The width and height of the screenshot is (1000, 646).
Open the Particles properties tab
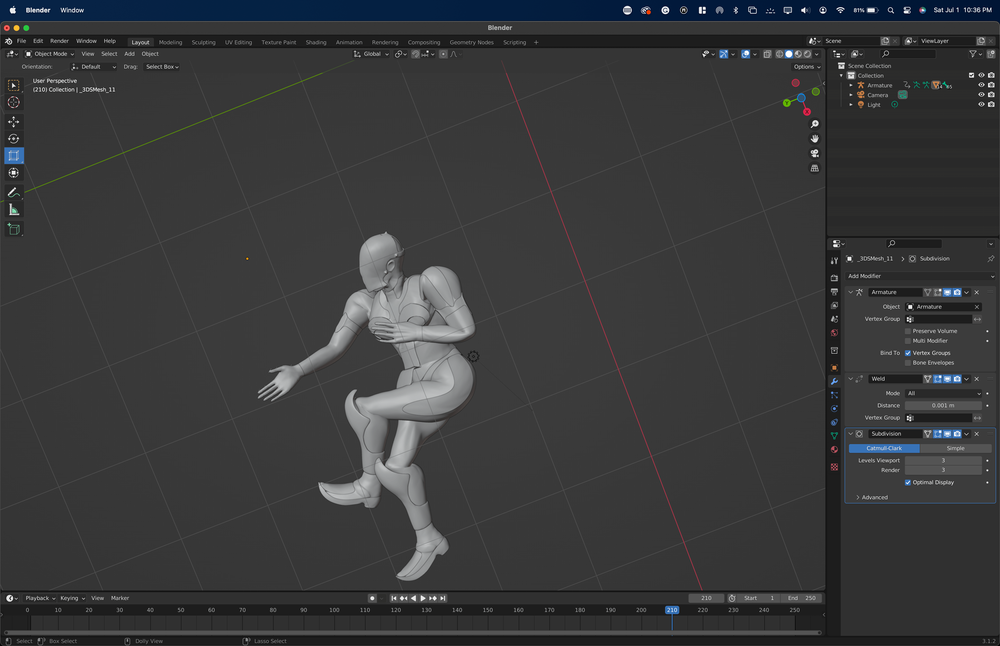coord(834,395)
